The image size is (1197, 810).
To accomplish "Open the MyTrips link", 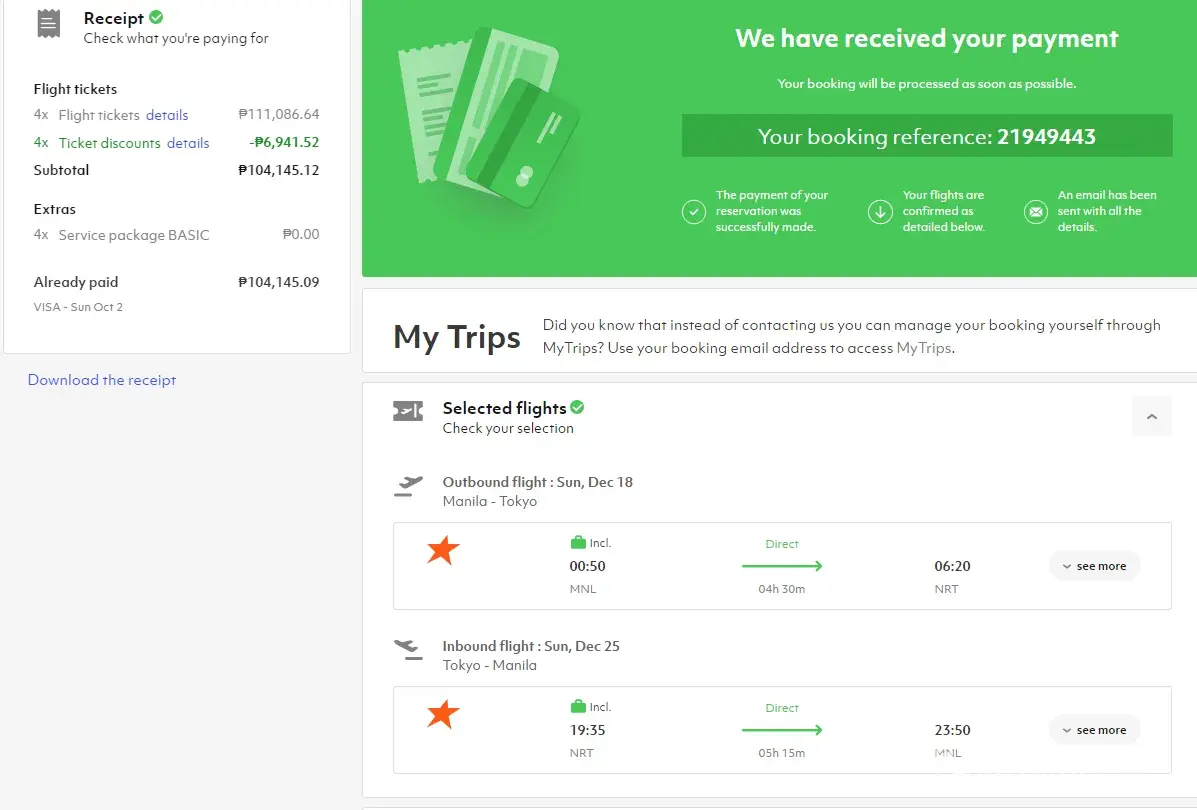I will point(924,348).
